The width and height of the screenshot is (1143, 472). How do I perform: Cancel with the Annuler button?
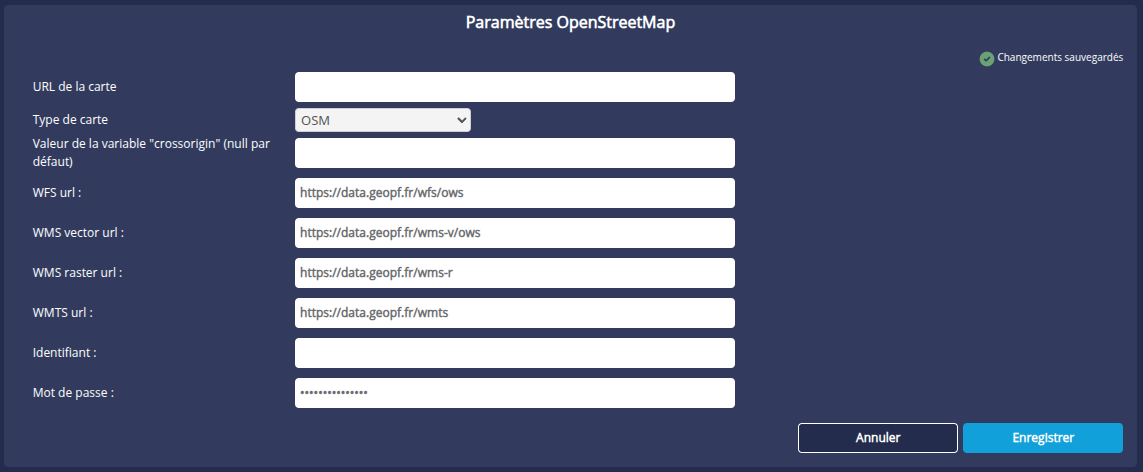(x=878, y=438)
